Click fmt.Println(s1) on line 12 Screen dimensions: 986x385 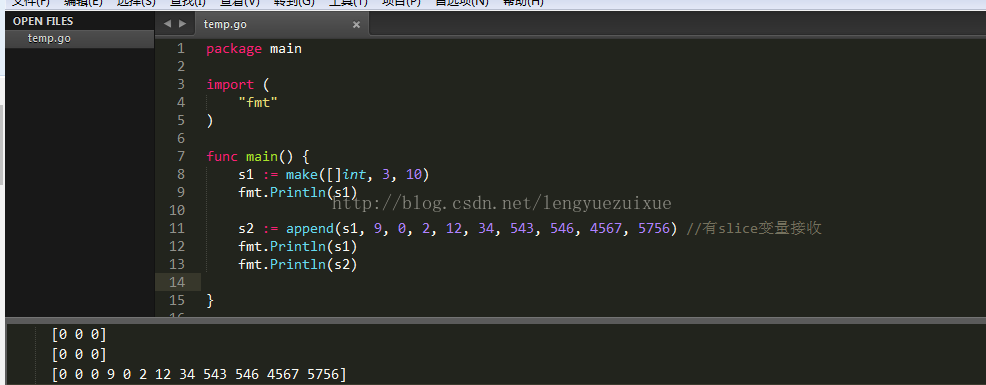click(x=297, y=247)
